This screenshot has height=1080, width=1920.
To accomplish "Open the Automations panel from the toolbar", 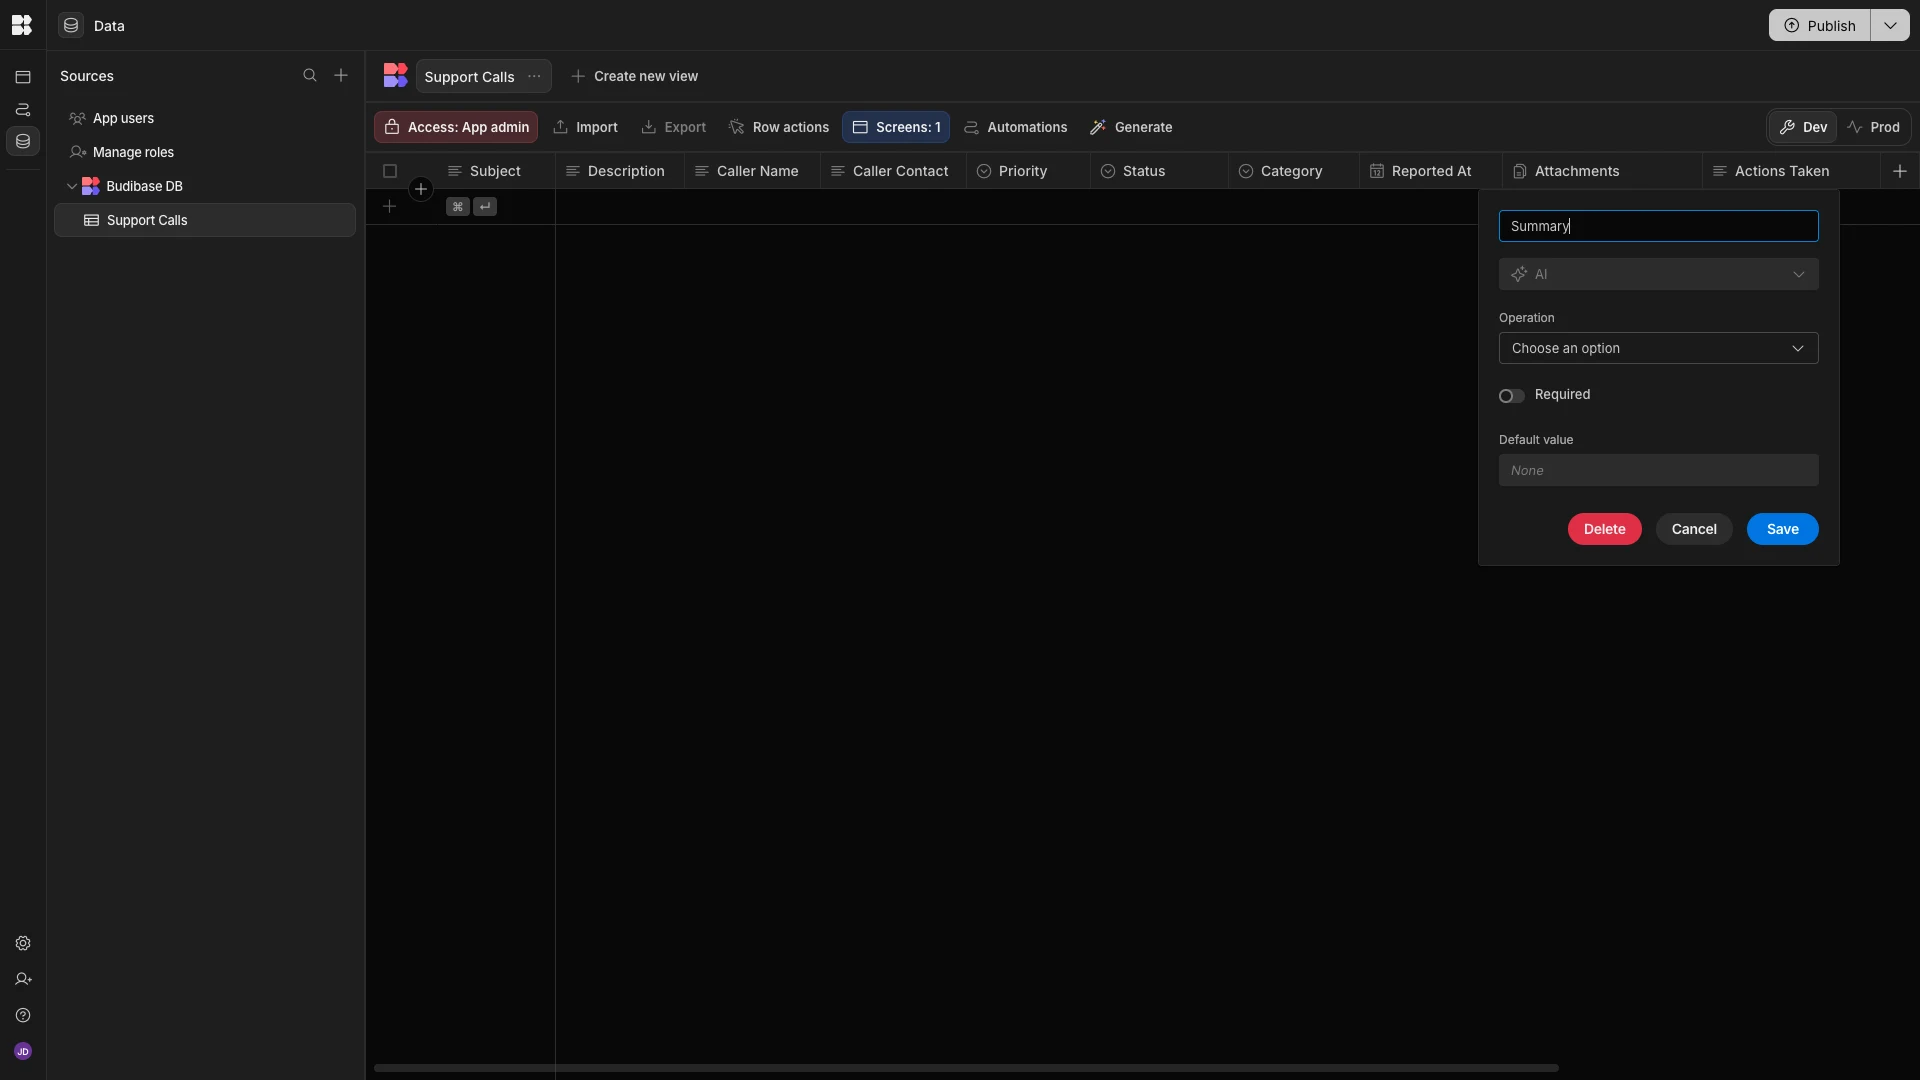I will [1015, 127].
